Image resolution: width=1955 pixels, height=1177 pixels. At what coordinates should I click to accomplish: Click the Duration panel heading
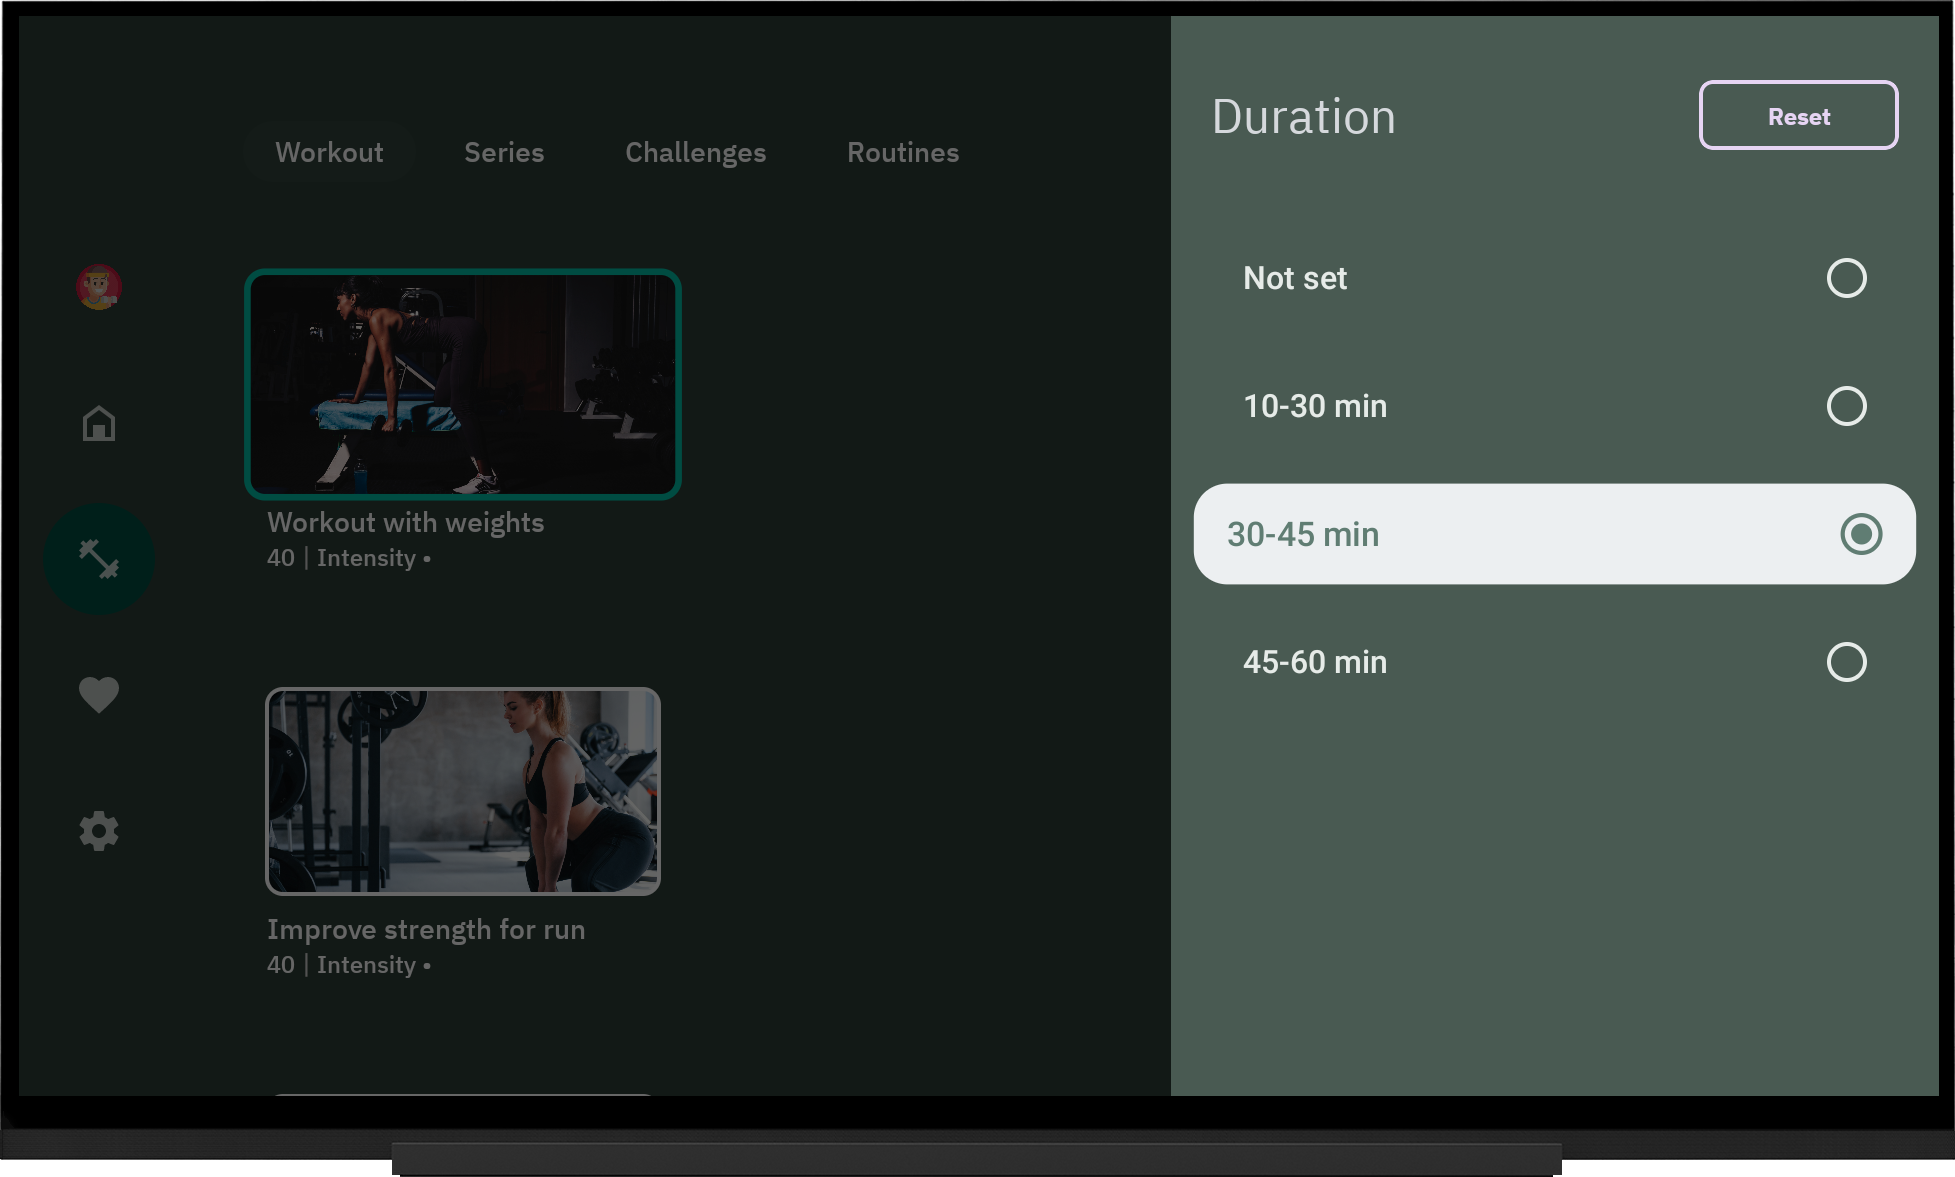[x=1302, y=117]
